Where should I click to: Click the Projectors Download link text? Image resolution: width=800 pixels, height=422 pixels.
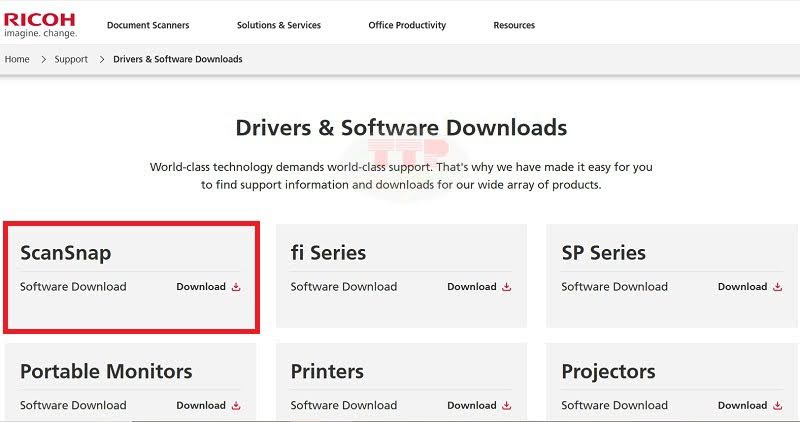click(742, 406)
